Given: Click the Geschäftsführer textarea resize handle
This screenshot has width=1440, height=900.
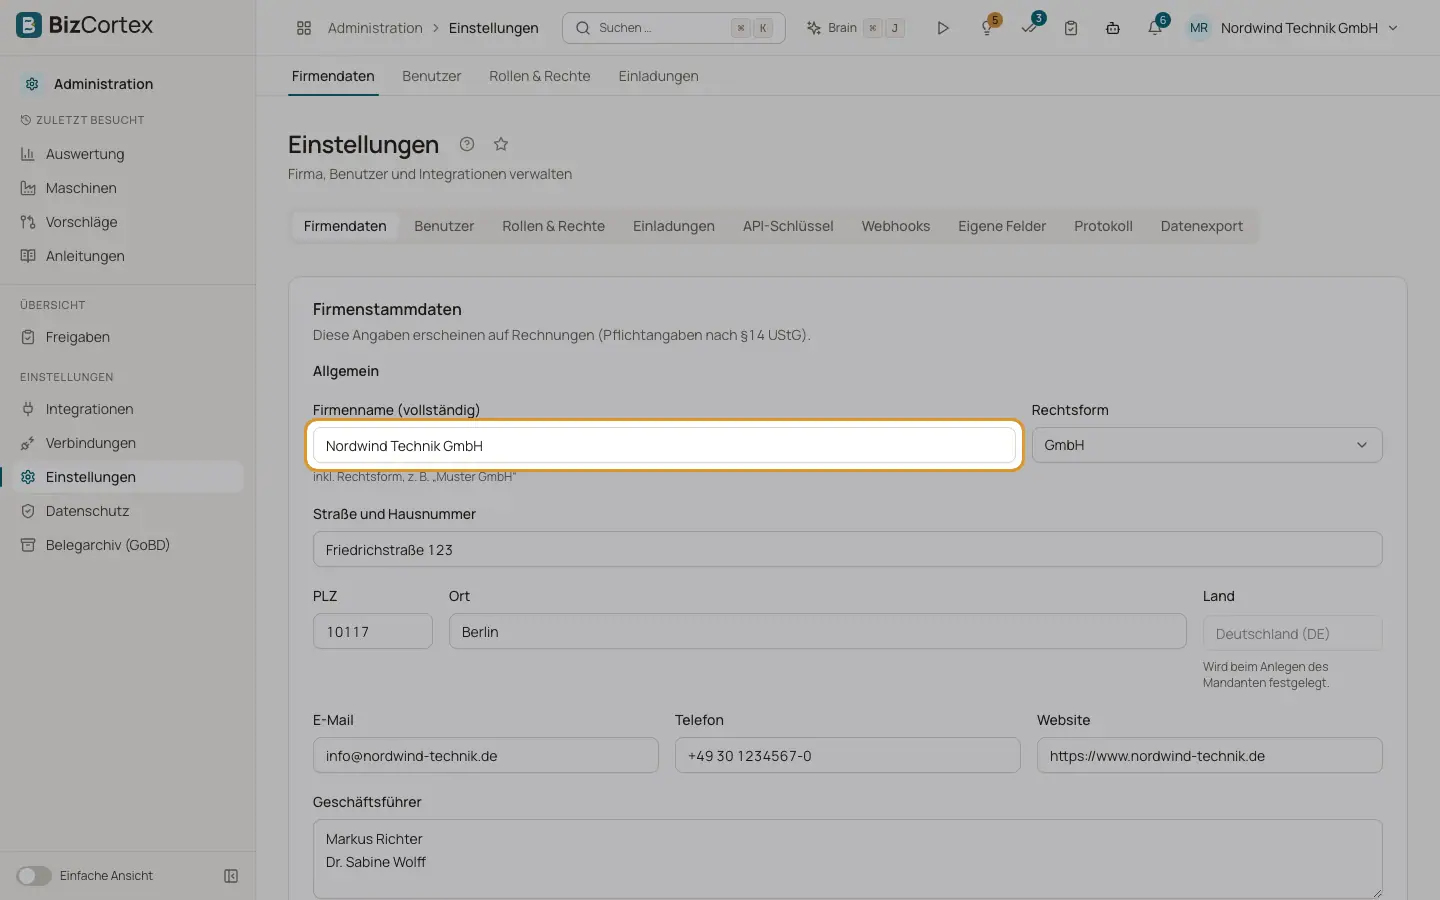Looking at the screenshot, I should click(x=1376, y=892).
